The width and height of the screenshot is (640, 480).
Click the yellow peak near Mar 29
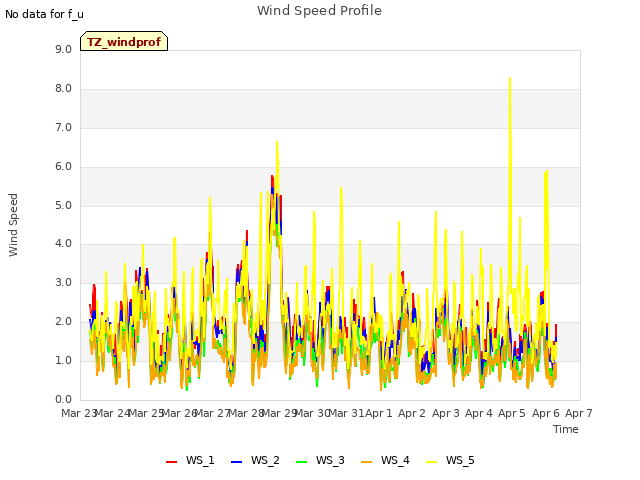coord(277,142)
